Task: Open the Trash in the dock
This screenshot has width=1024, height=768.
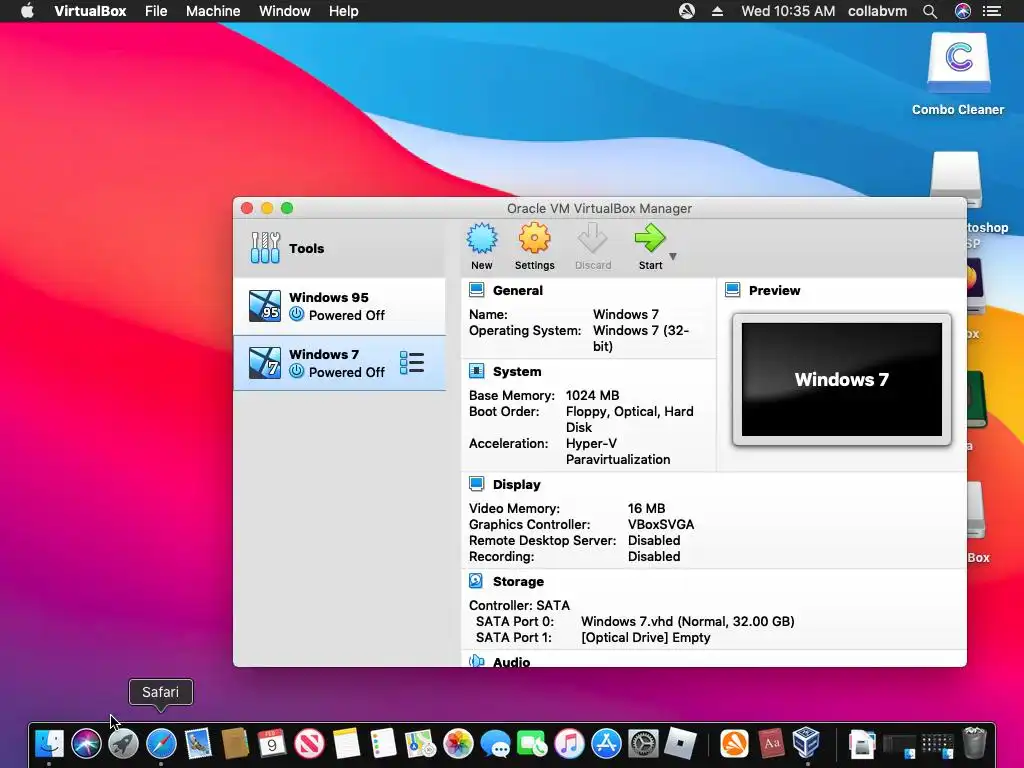Action: click(974, 743)
